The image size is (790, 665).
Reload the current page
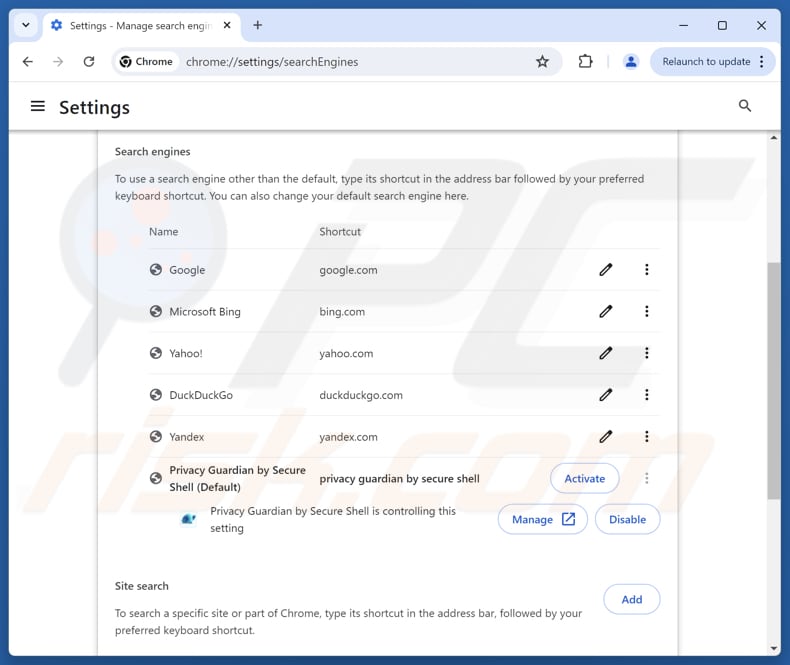89,61
